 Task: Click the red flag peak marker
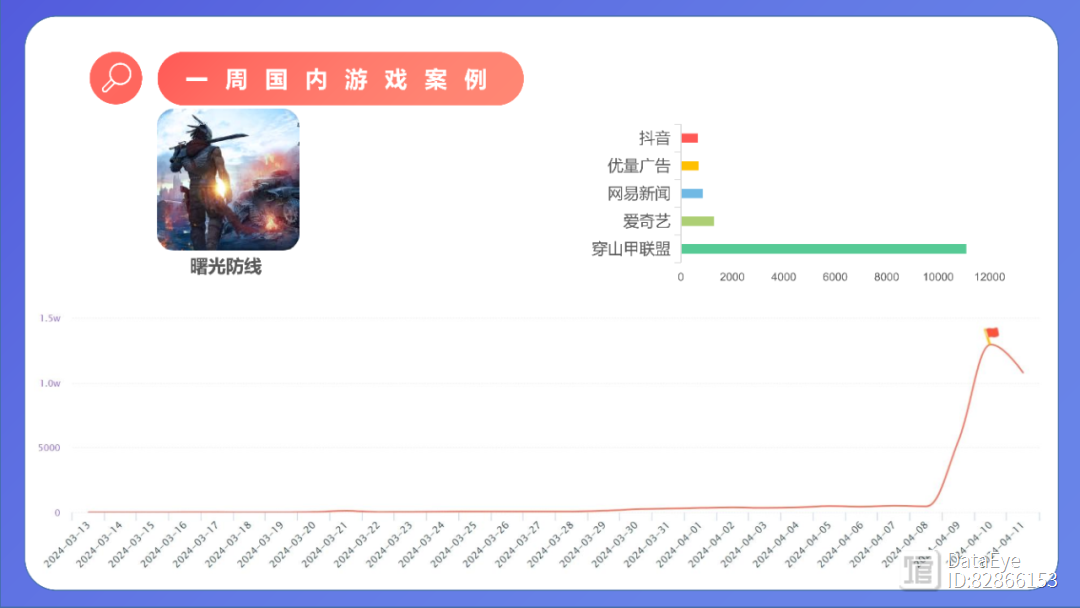tap(991, 335)
